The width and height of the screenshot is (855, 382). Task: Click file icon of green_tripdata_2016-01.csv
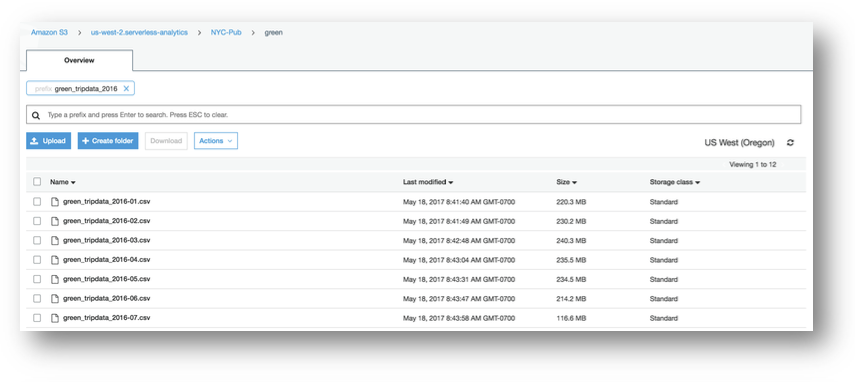pyautogui.click(x=55, y=202)
